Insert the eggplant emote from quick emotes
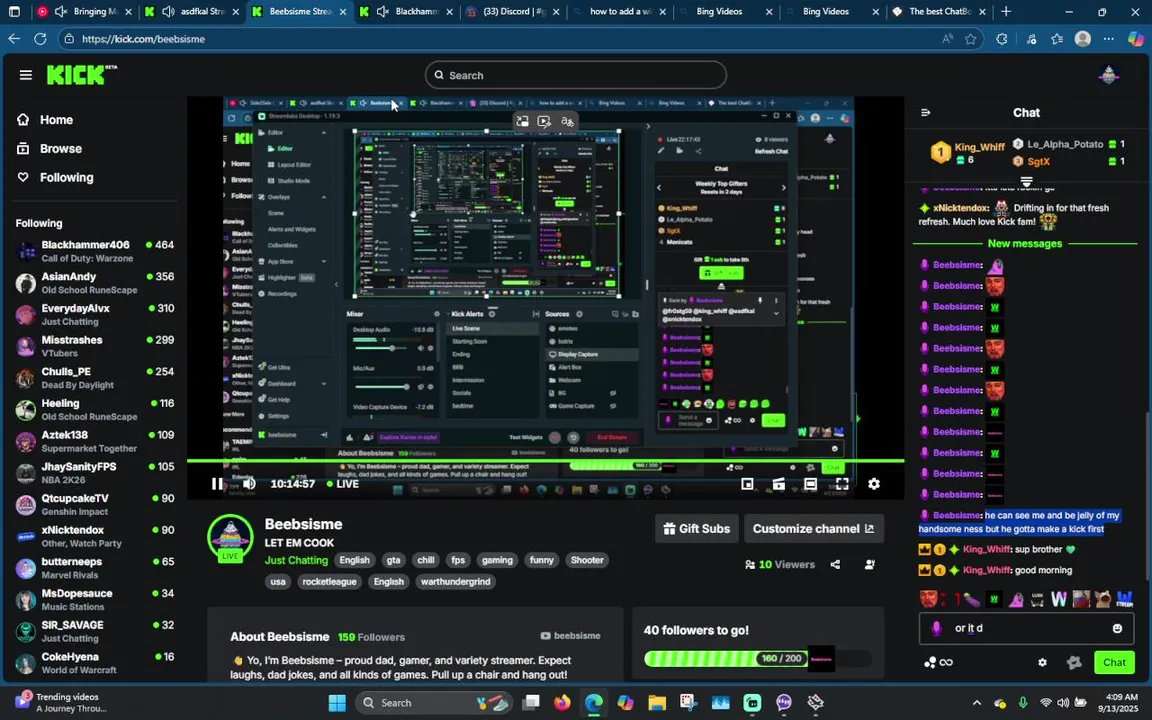 [x=972, y=600]
